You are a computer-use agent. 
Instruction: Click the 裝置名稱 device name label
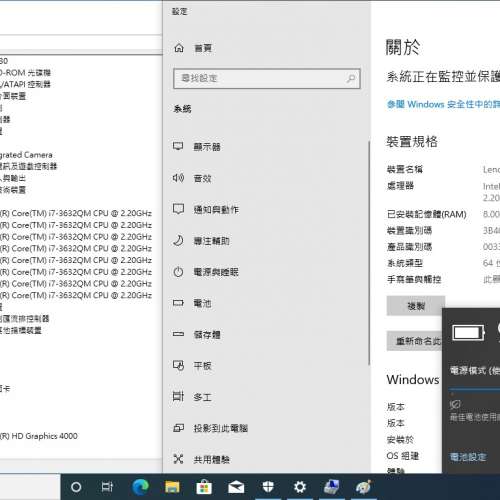point(405,169)
